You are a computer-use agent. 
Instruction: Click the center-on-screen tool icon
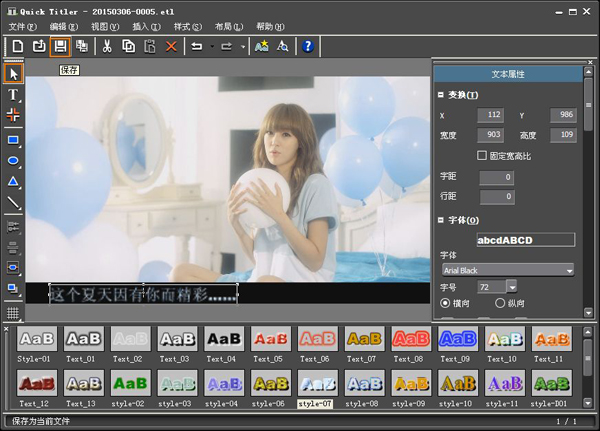tap(13, 267)
